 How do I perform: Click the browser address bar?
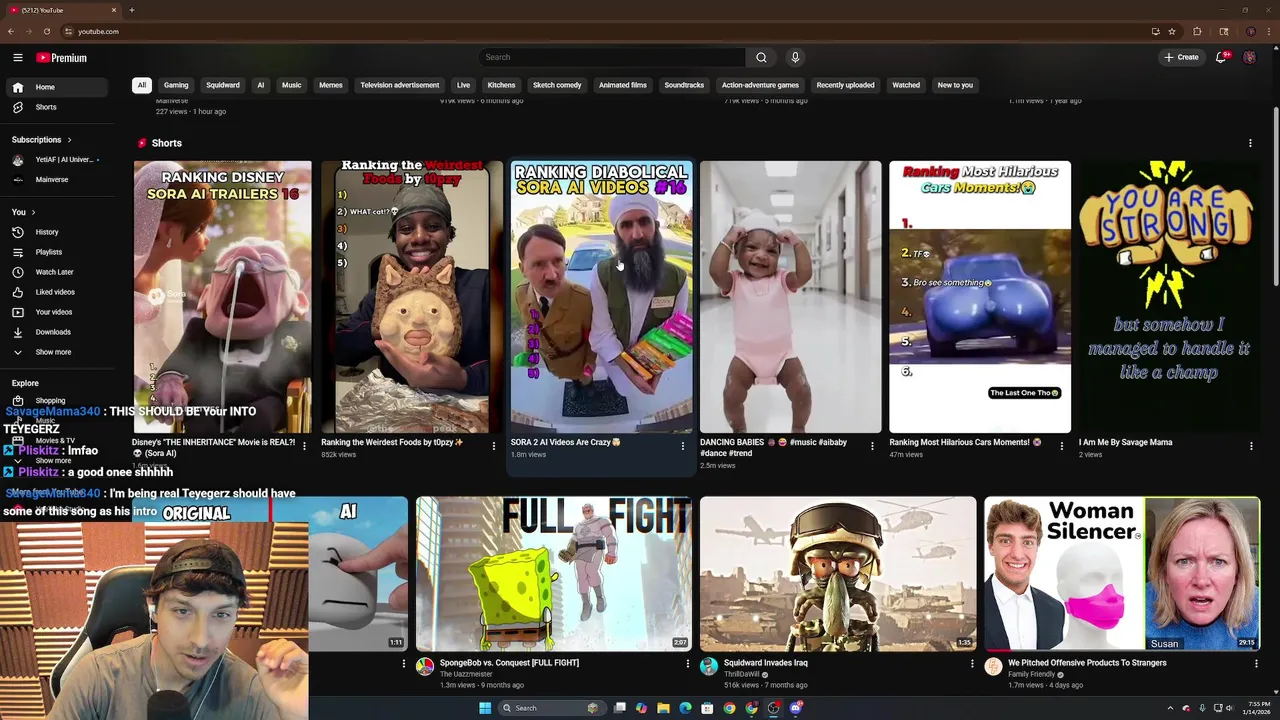click(x=600, y=31)
